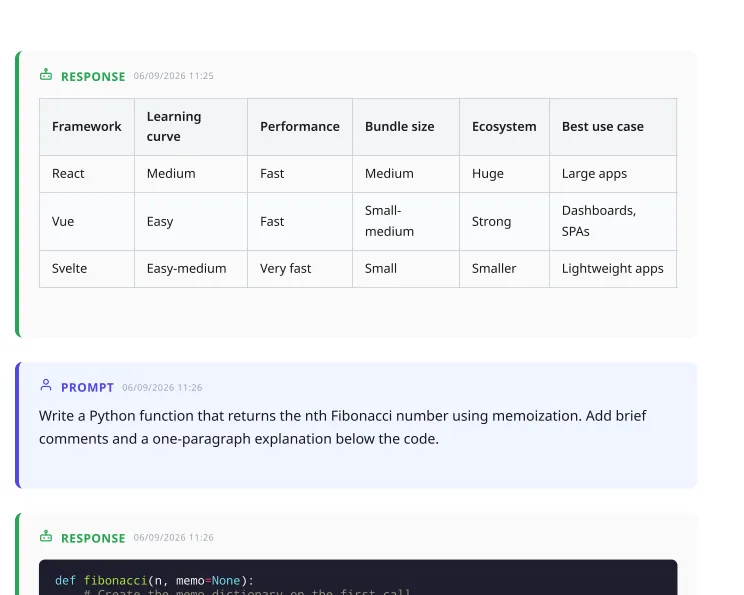This screenshot has width=744, height=595.
Task: Click the Fast performance cell in the React row
Action: 300,174
